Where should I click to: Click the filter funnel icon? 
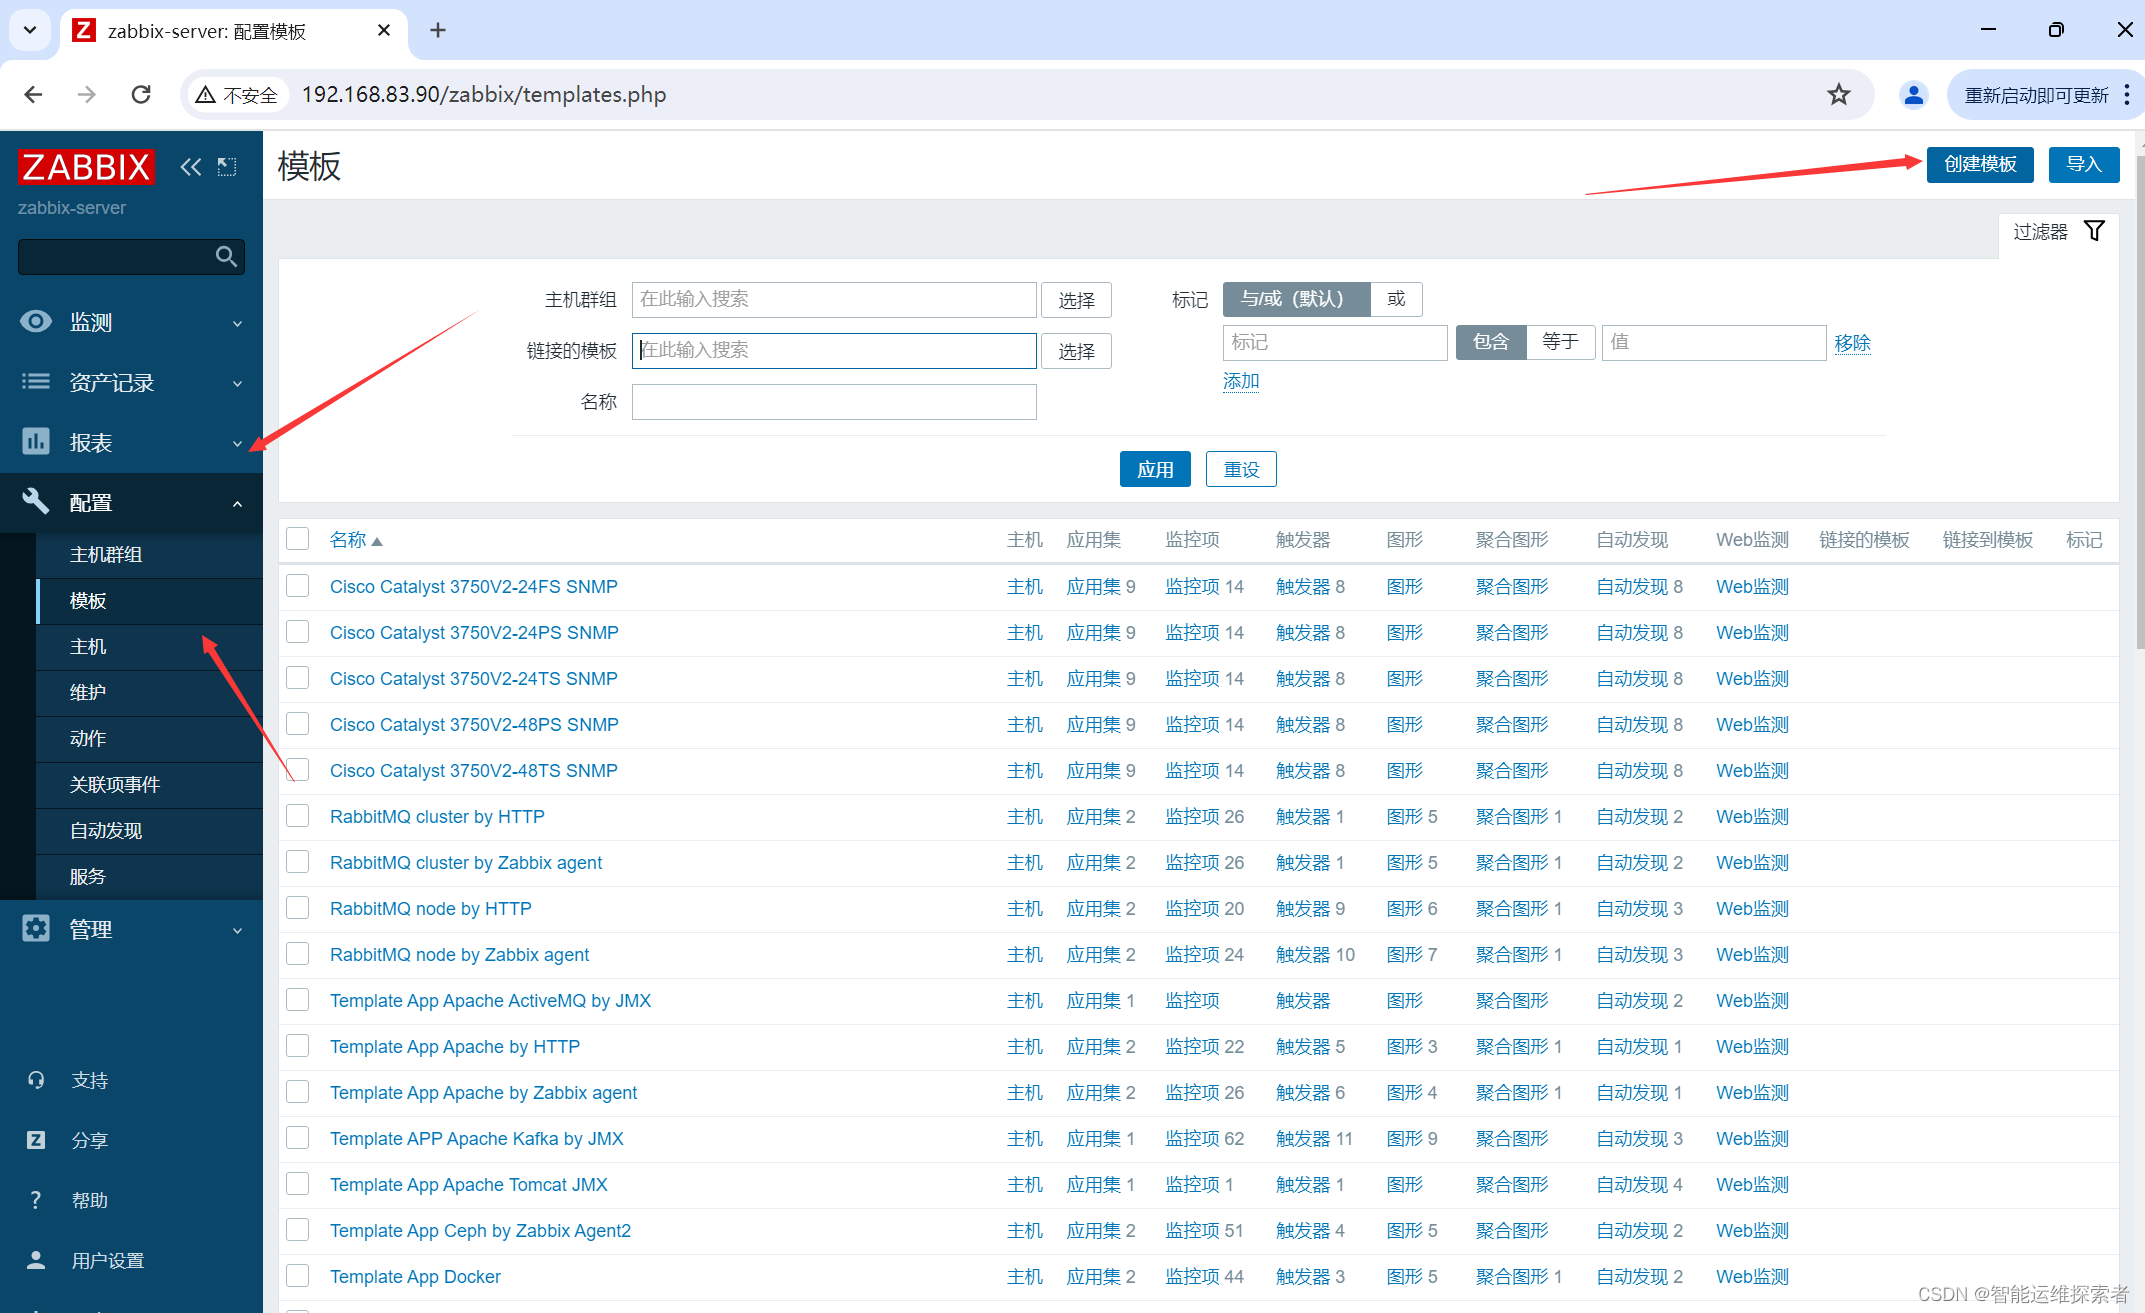tap(2094, 231)
